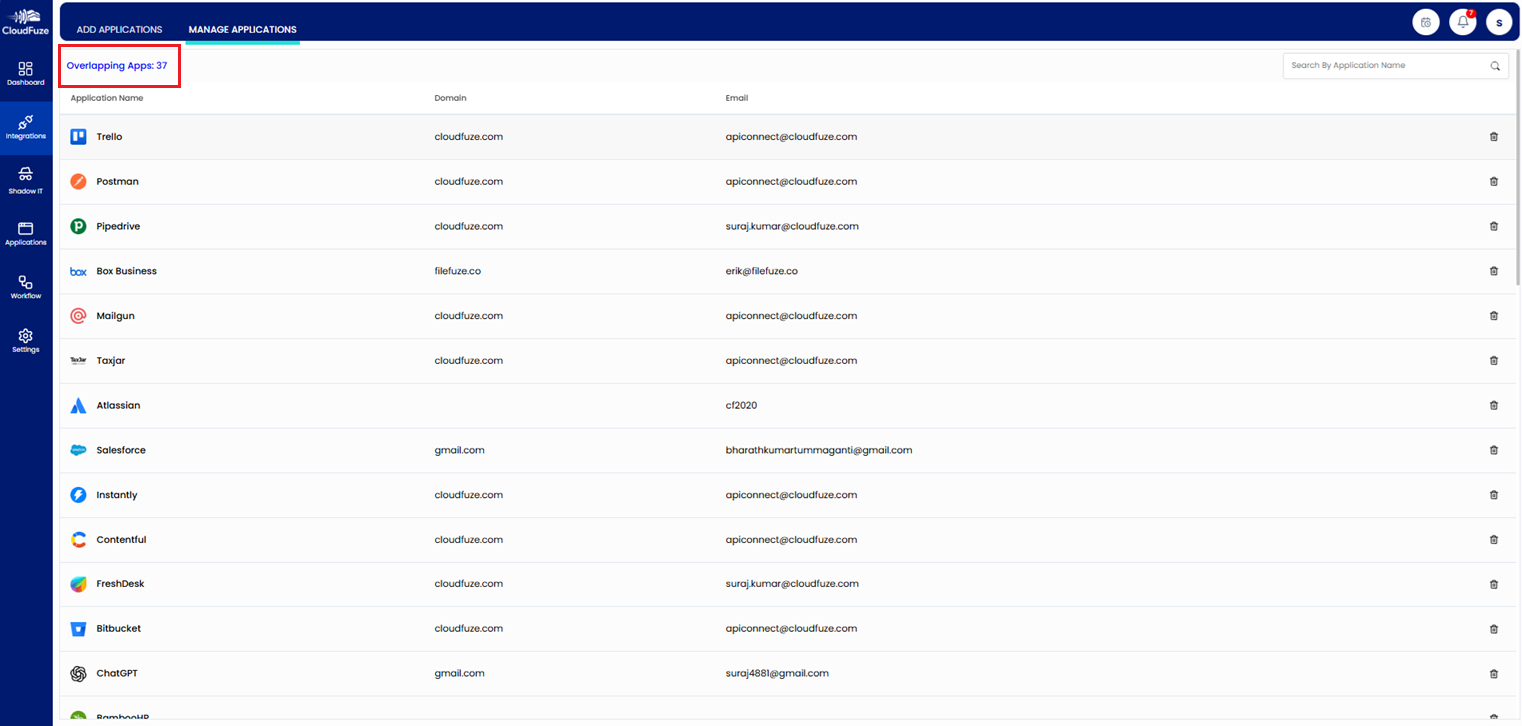Click the camera icon in the top bar
Image resolution: width=1522 pixels, height=726 pixels.
tap(1425, 21)
